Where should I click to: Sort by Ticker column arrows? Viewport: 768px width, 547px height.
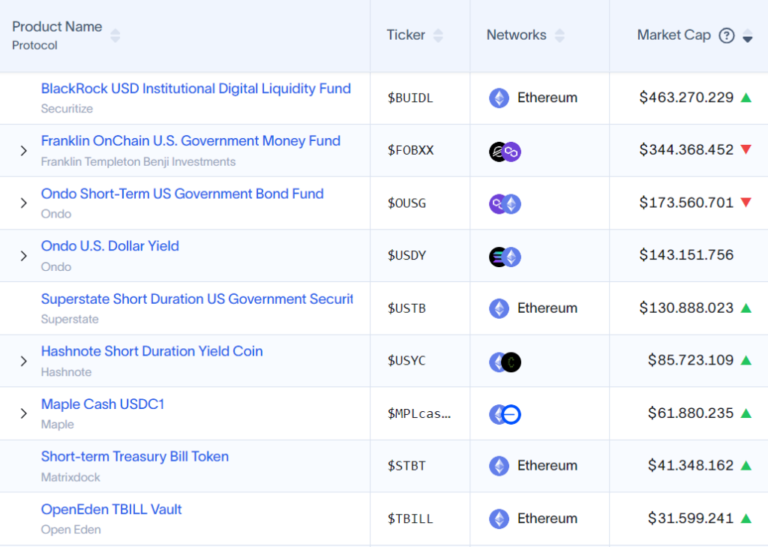(438, 35)
